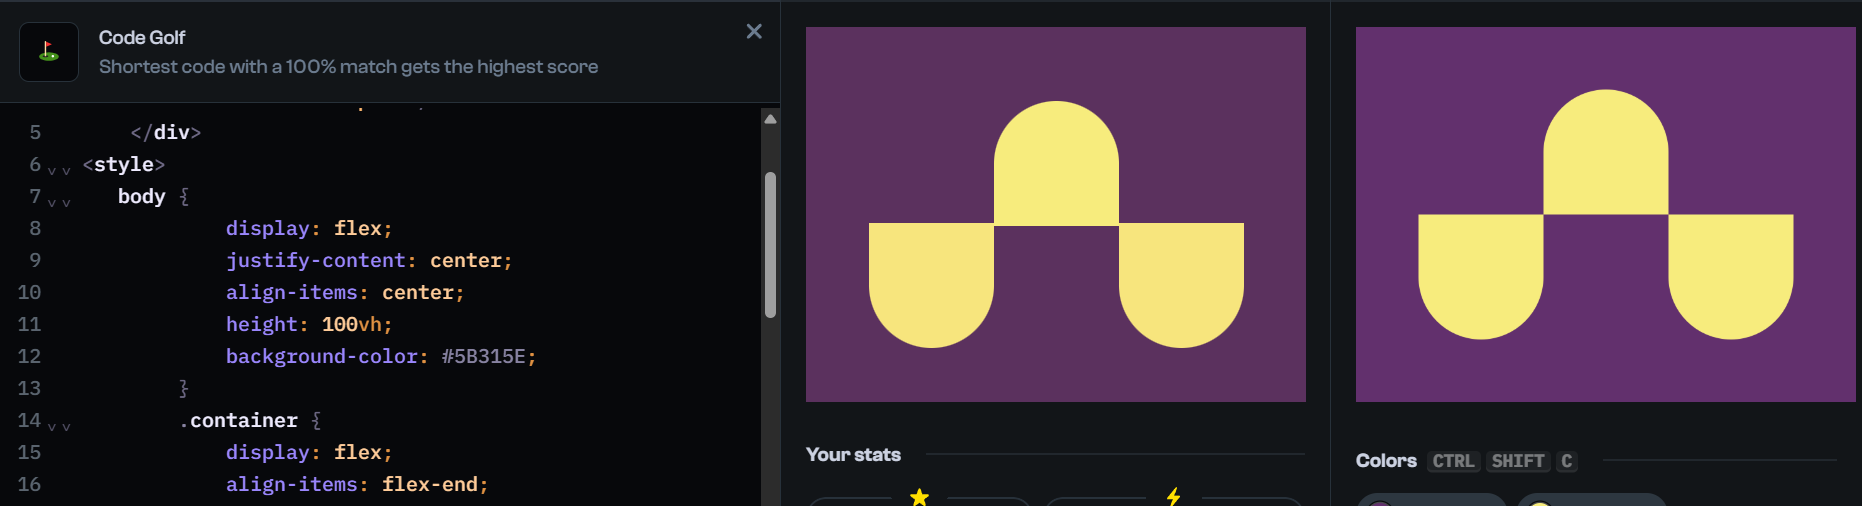Click the your-output preview image
Image resolution: width=1862 pixels, height=506 pixels.
(1055, 214)
